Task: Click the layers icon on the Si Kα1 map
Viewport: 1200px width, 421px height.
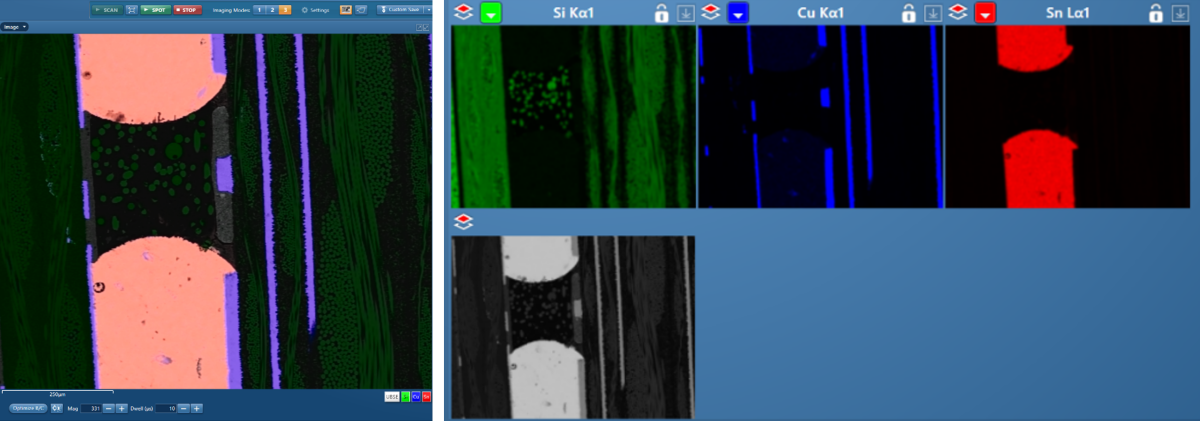Action: point(463,13)
